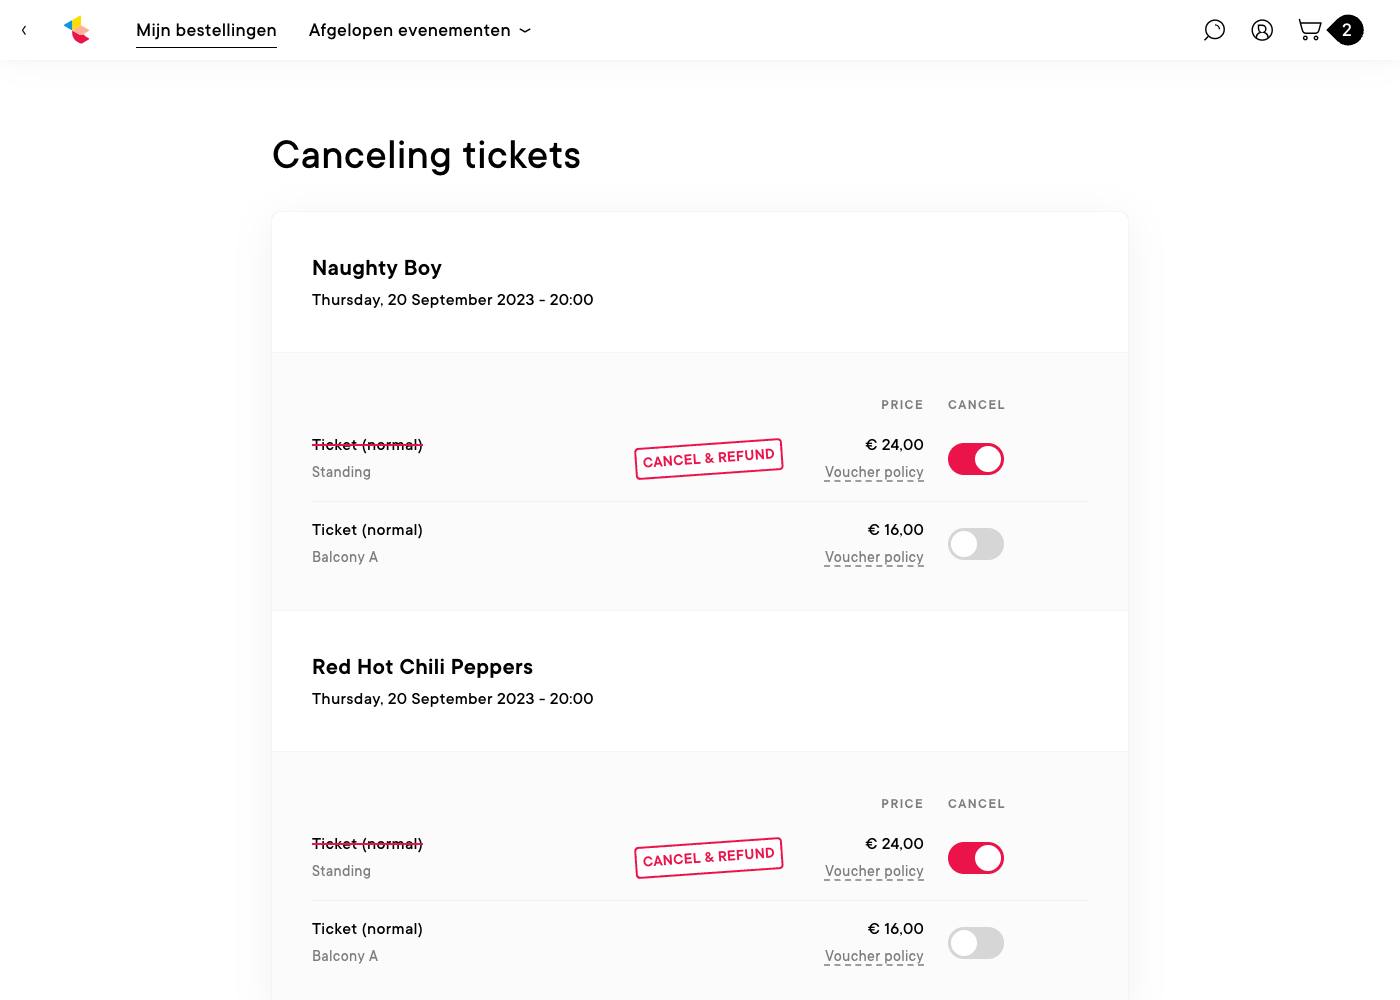Click the Cancel & Refund stamp for Naughty Boy
The image size is (1400, 1000).
(708, 459)
